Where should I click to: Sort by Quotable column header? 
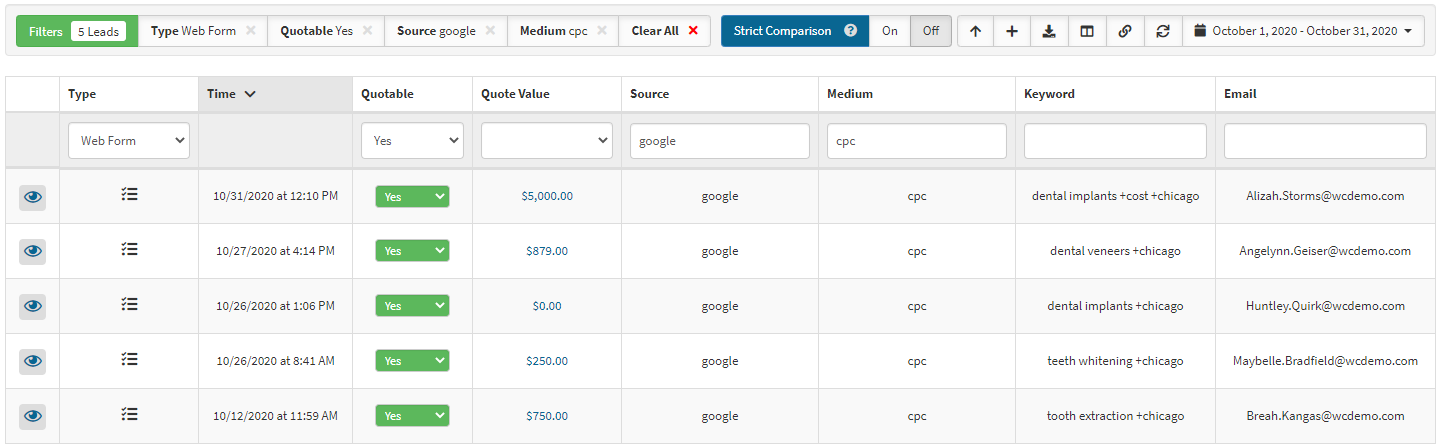tap(412, 94)
